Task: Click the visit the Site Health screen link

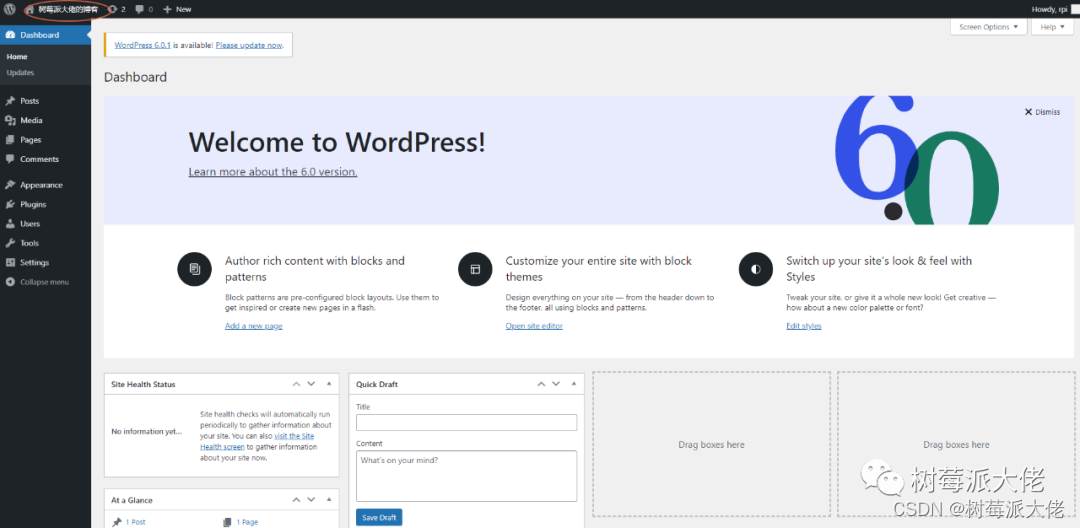Action: coord(258,441)
